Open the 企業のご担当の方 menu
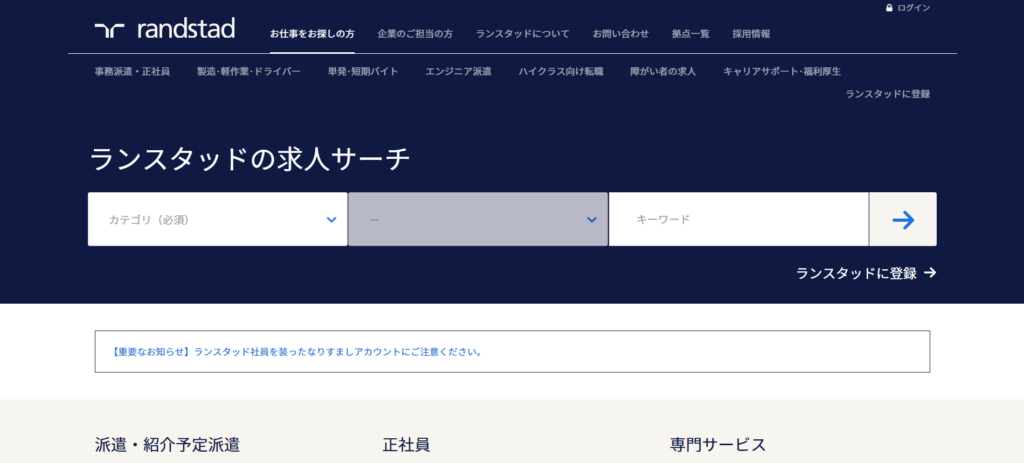The width and height of the screenshot is (1024, 463). pos(415,34)
